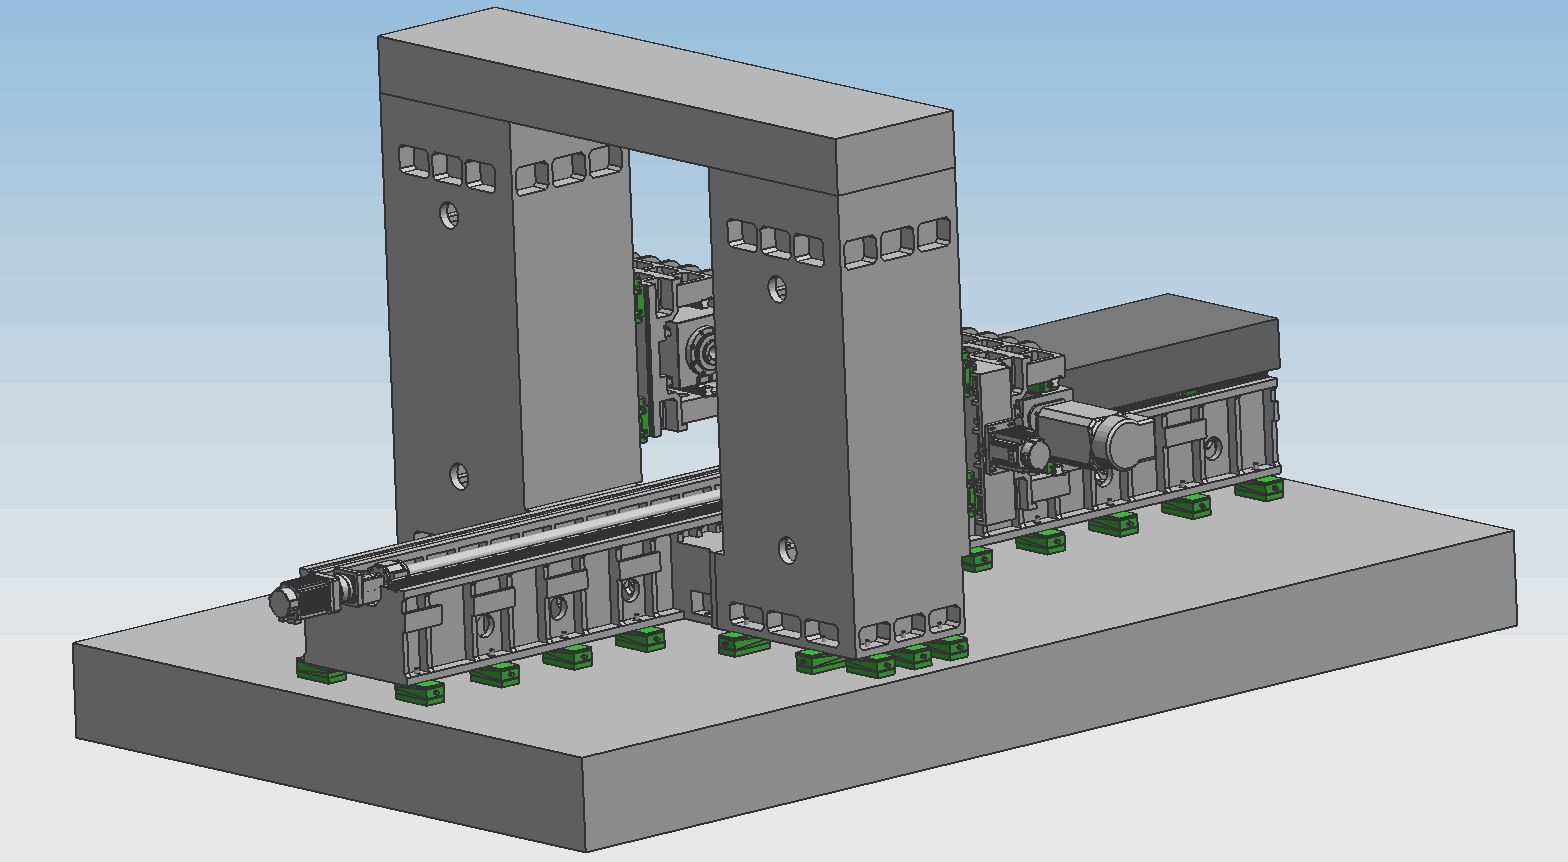Pick the lower round hole in left column
This screenshot has width=1568, height=862.
[x=459, y=475]
